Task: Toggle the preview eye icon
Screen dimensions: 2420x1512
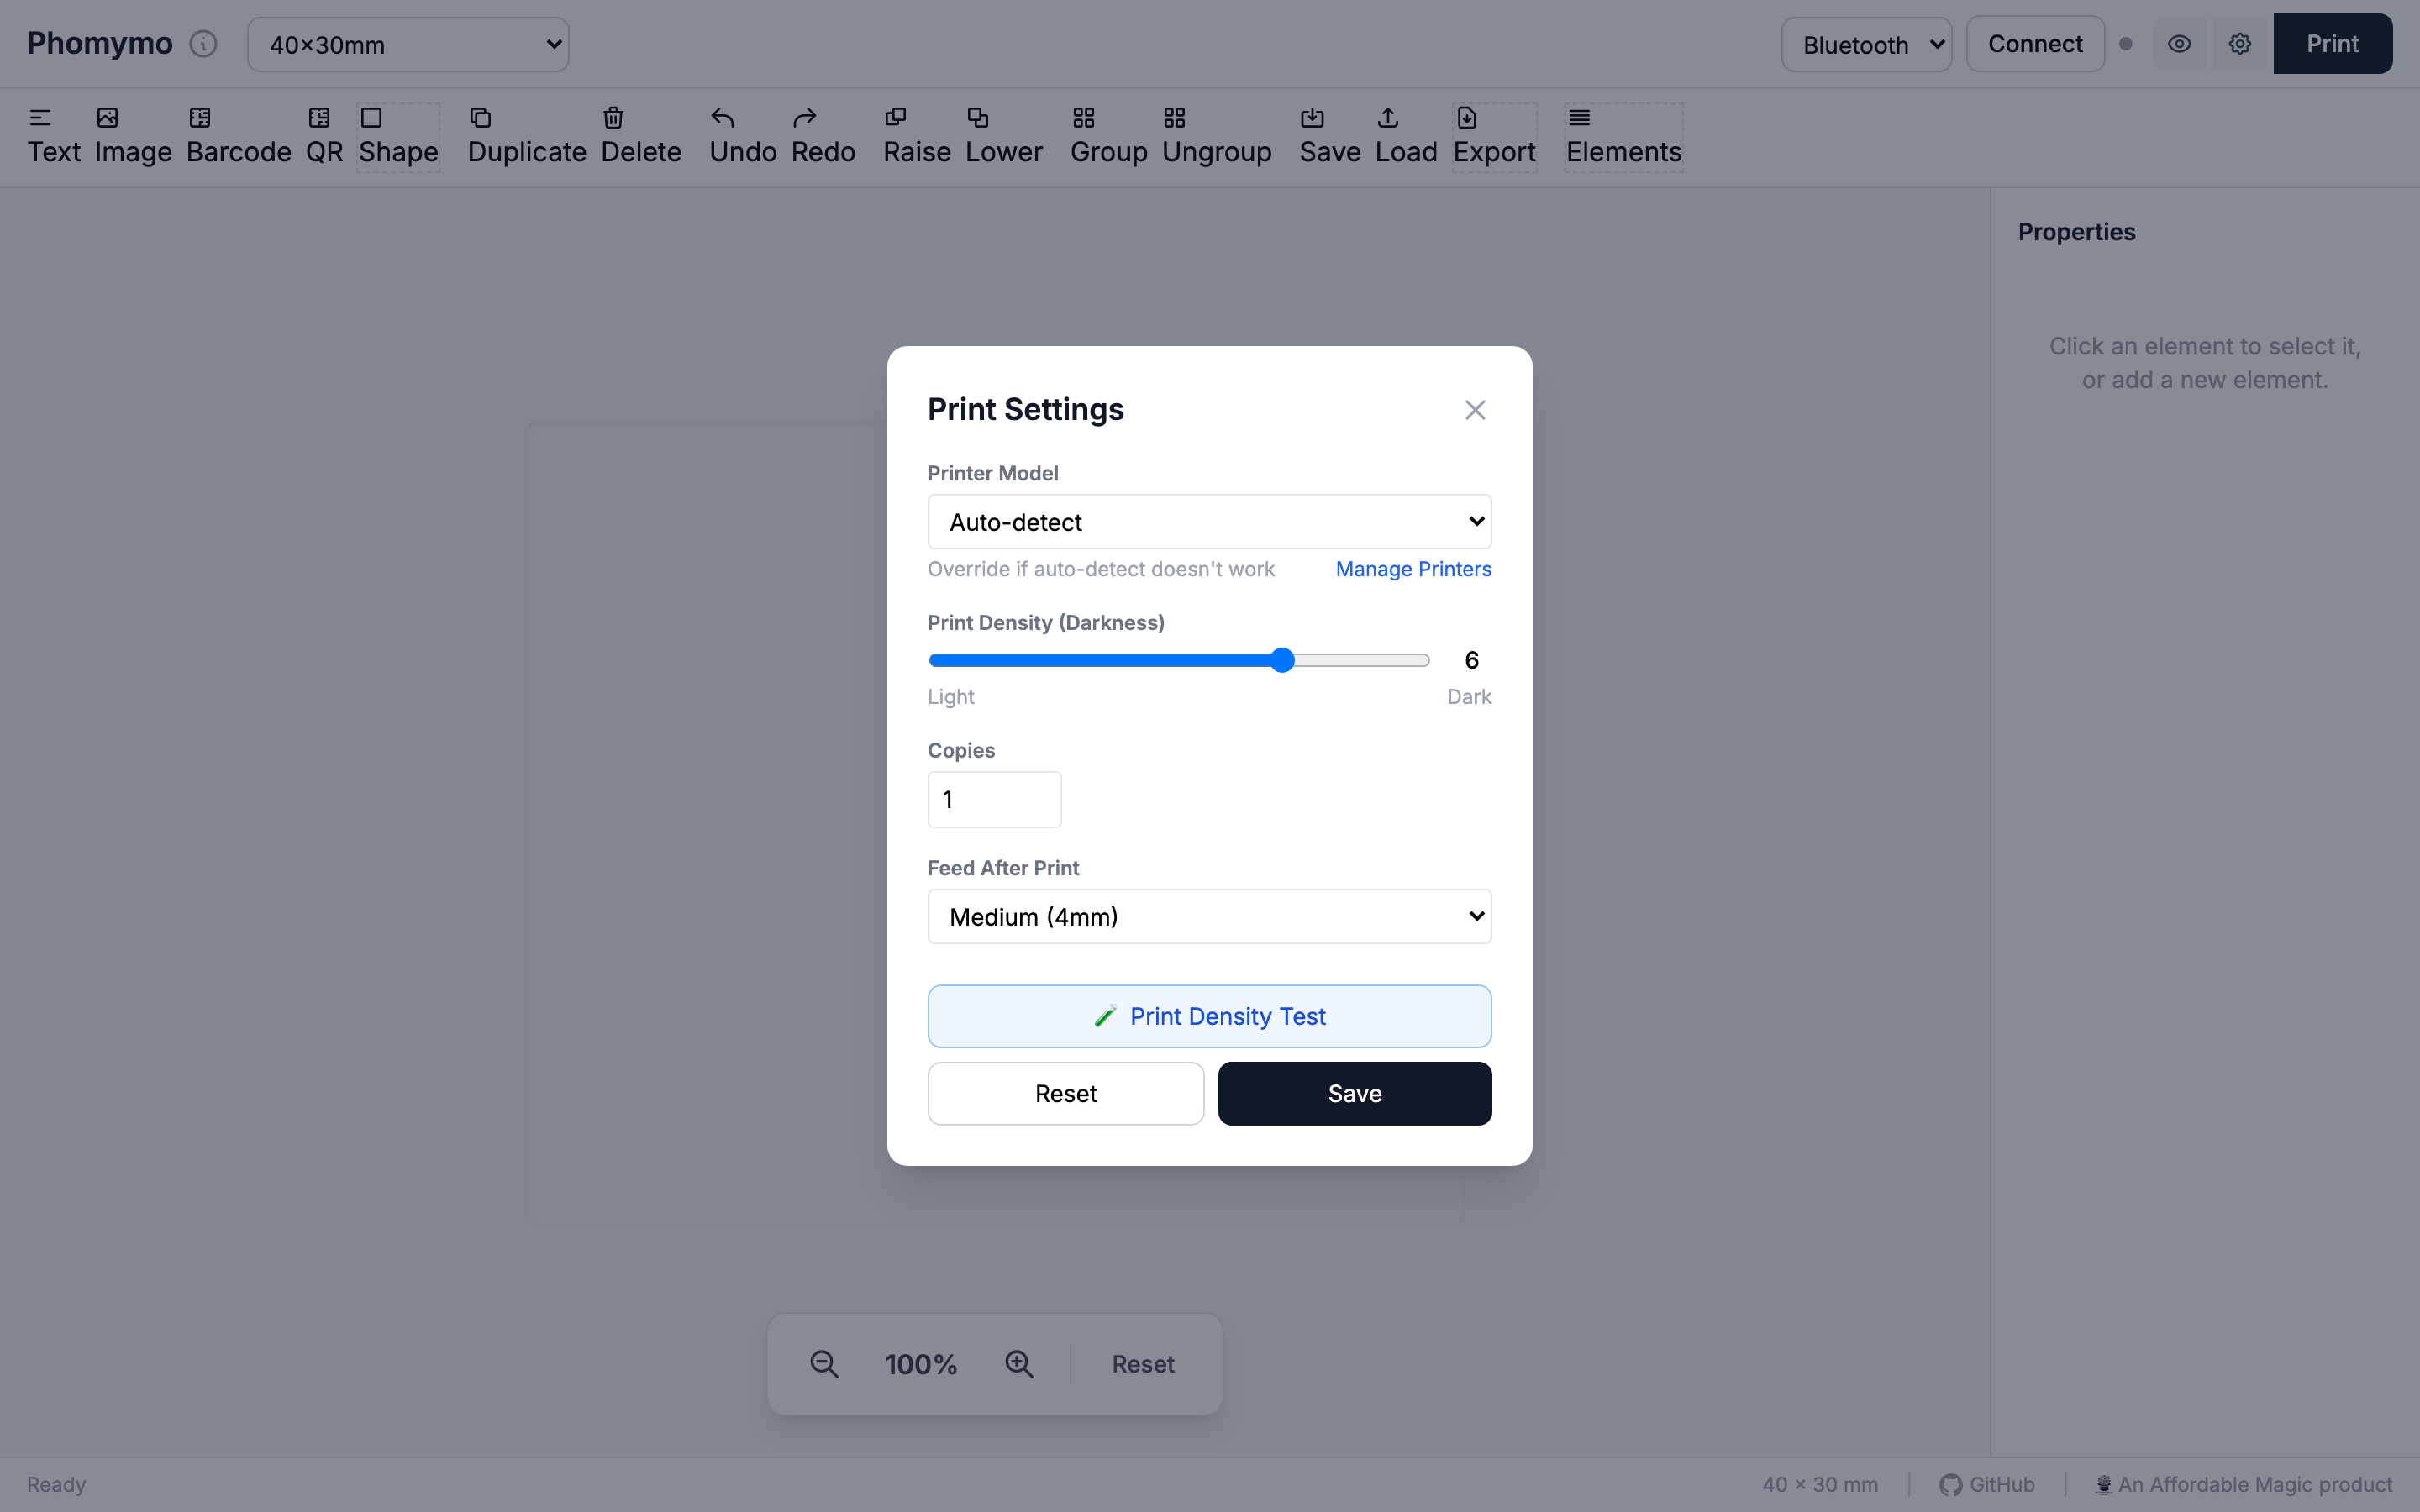Action: coord(2179,43)
